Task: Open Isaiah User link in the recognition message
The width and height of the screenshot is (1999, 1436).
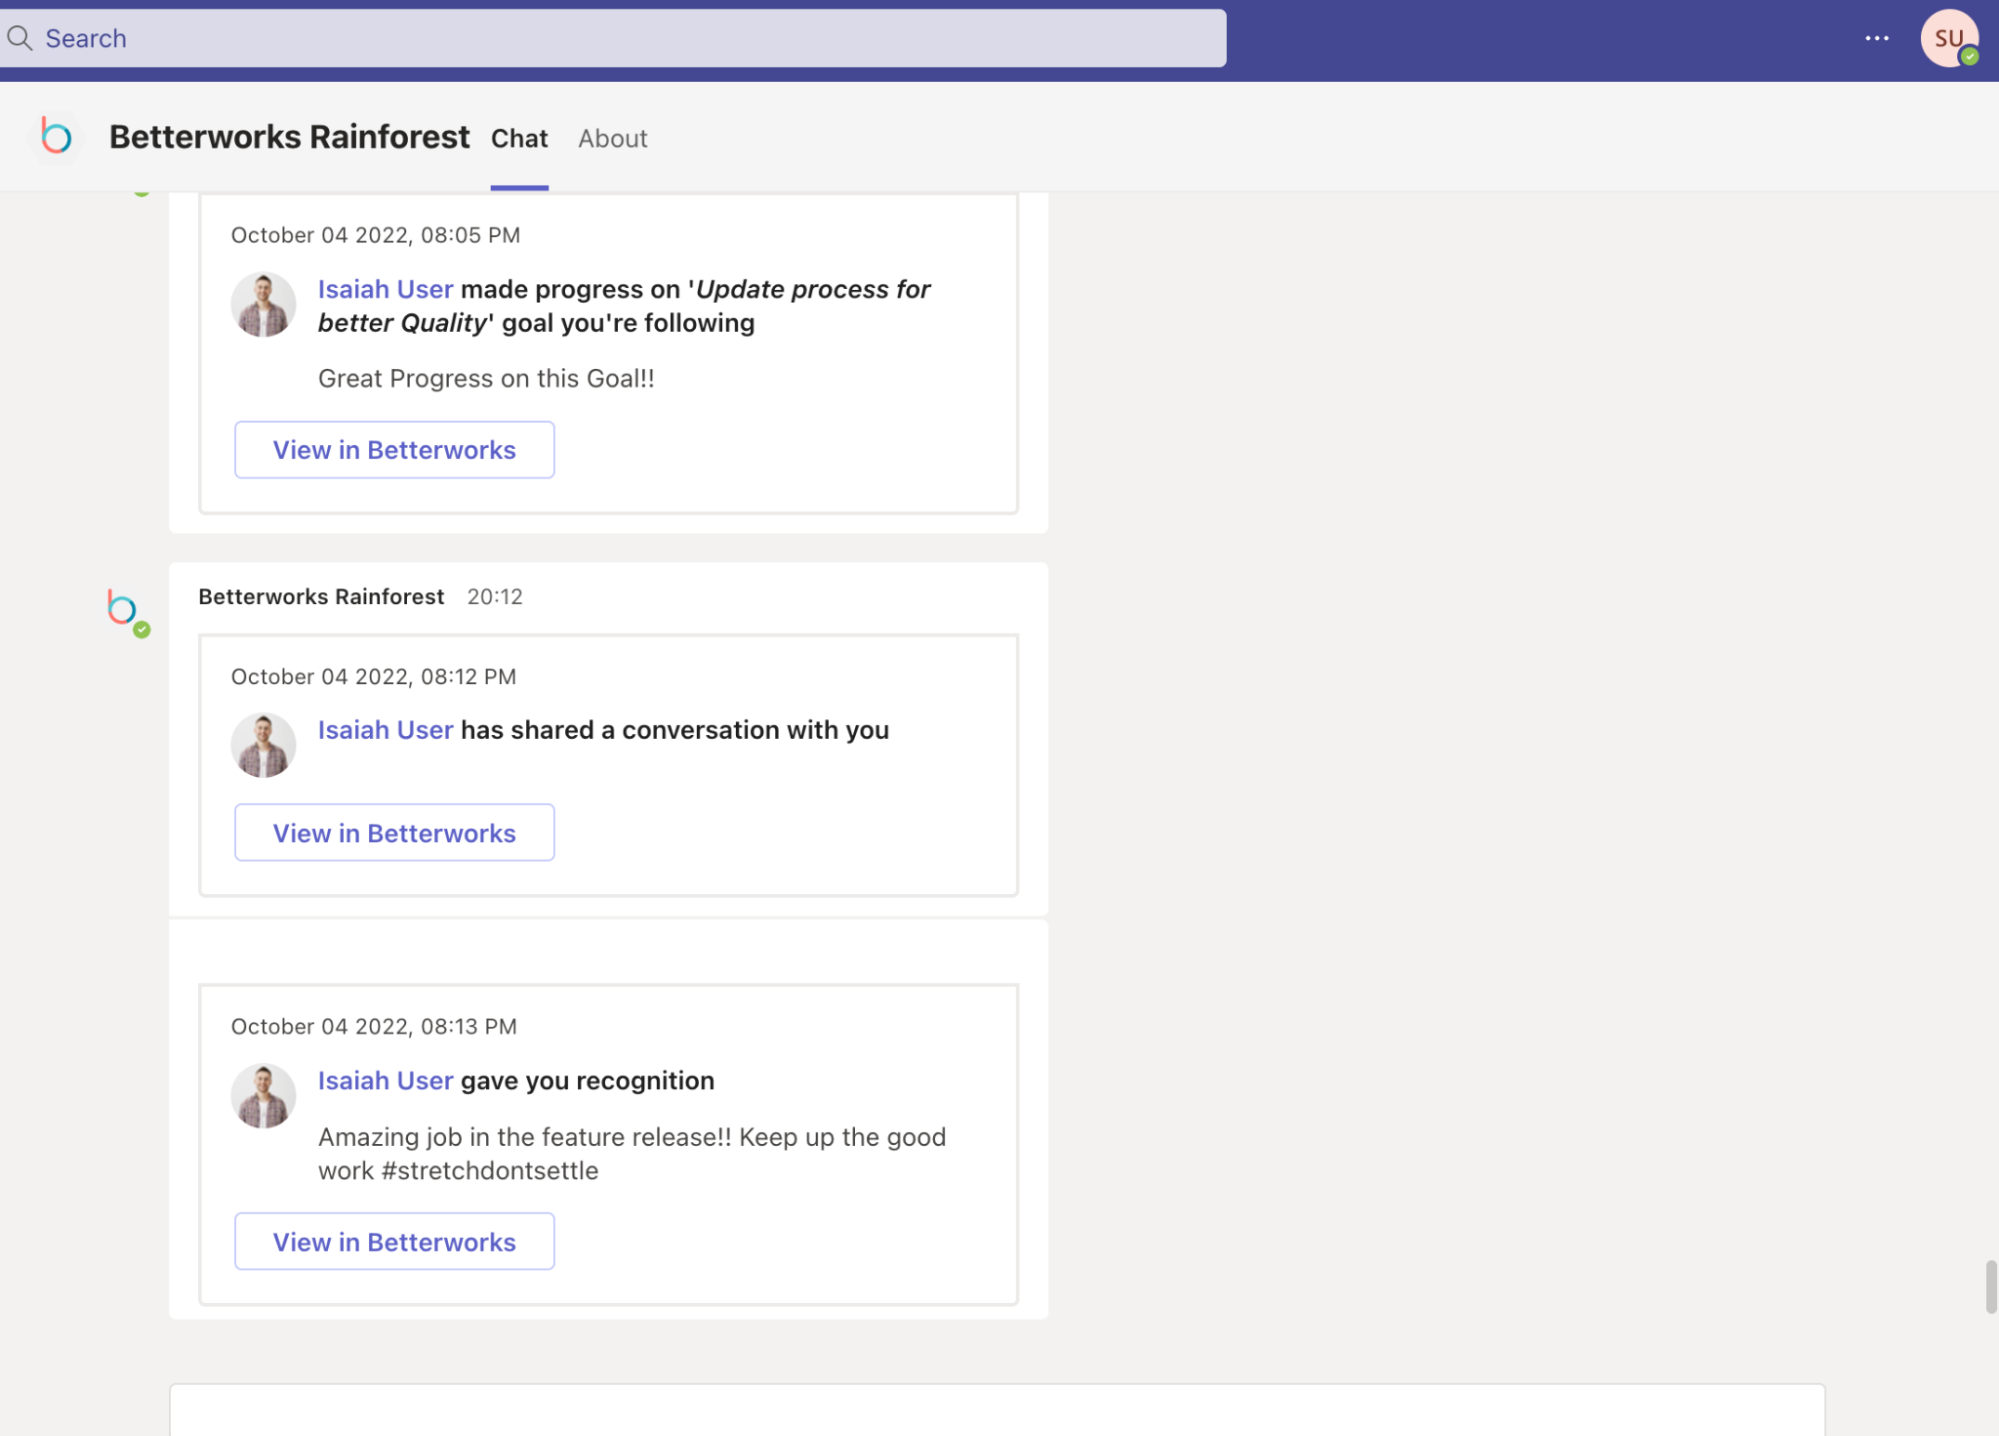Action: pyautogui.click(x=385, y=1081)
